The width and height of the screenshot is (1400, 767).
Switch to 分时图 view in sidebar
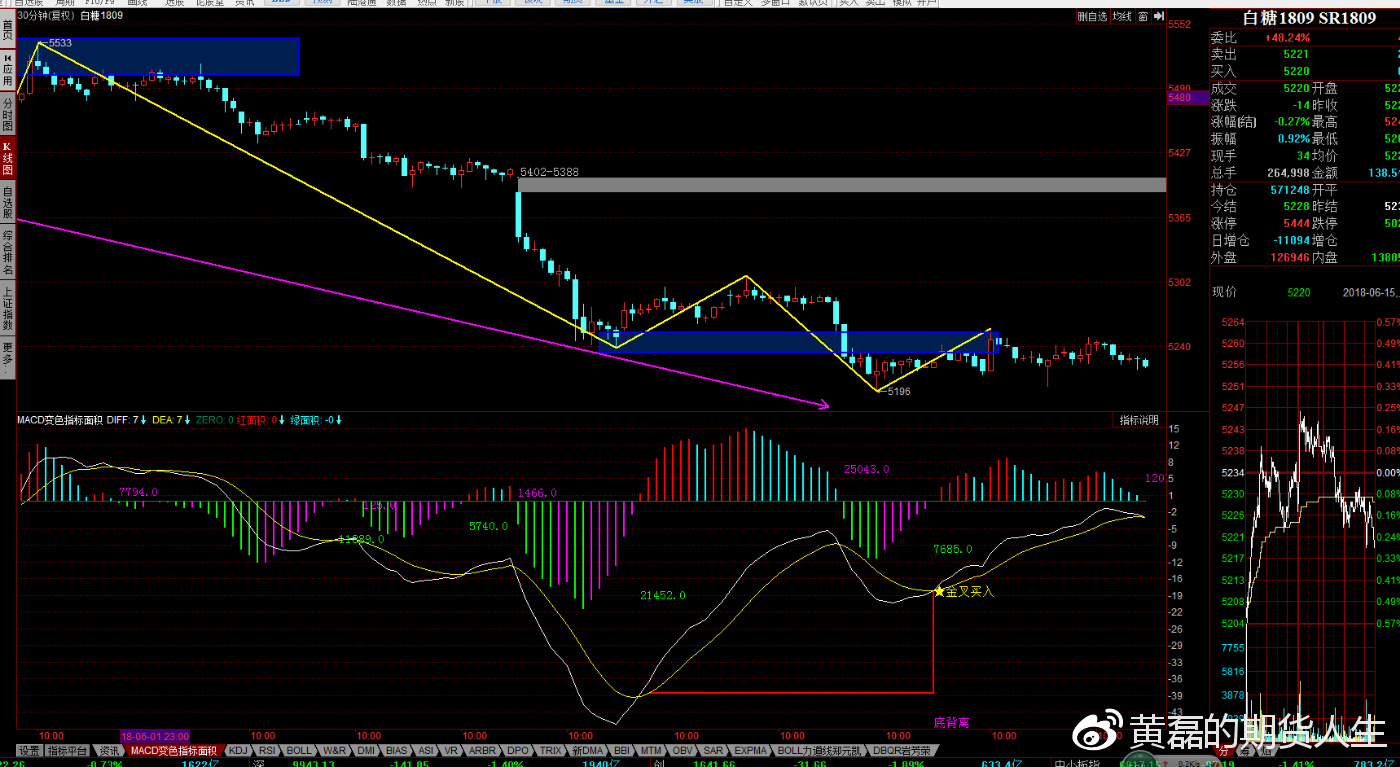(x=7, y=115)
